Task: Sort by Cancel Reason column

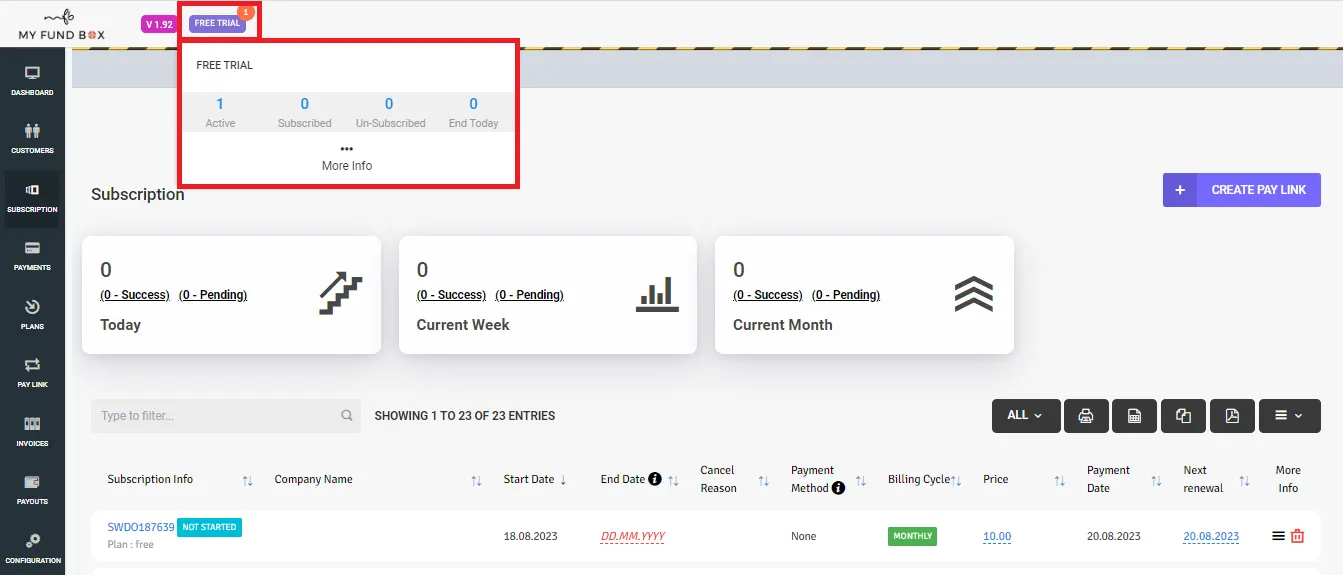Action: [764, 481]
